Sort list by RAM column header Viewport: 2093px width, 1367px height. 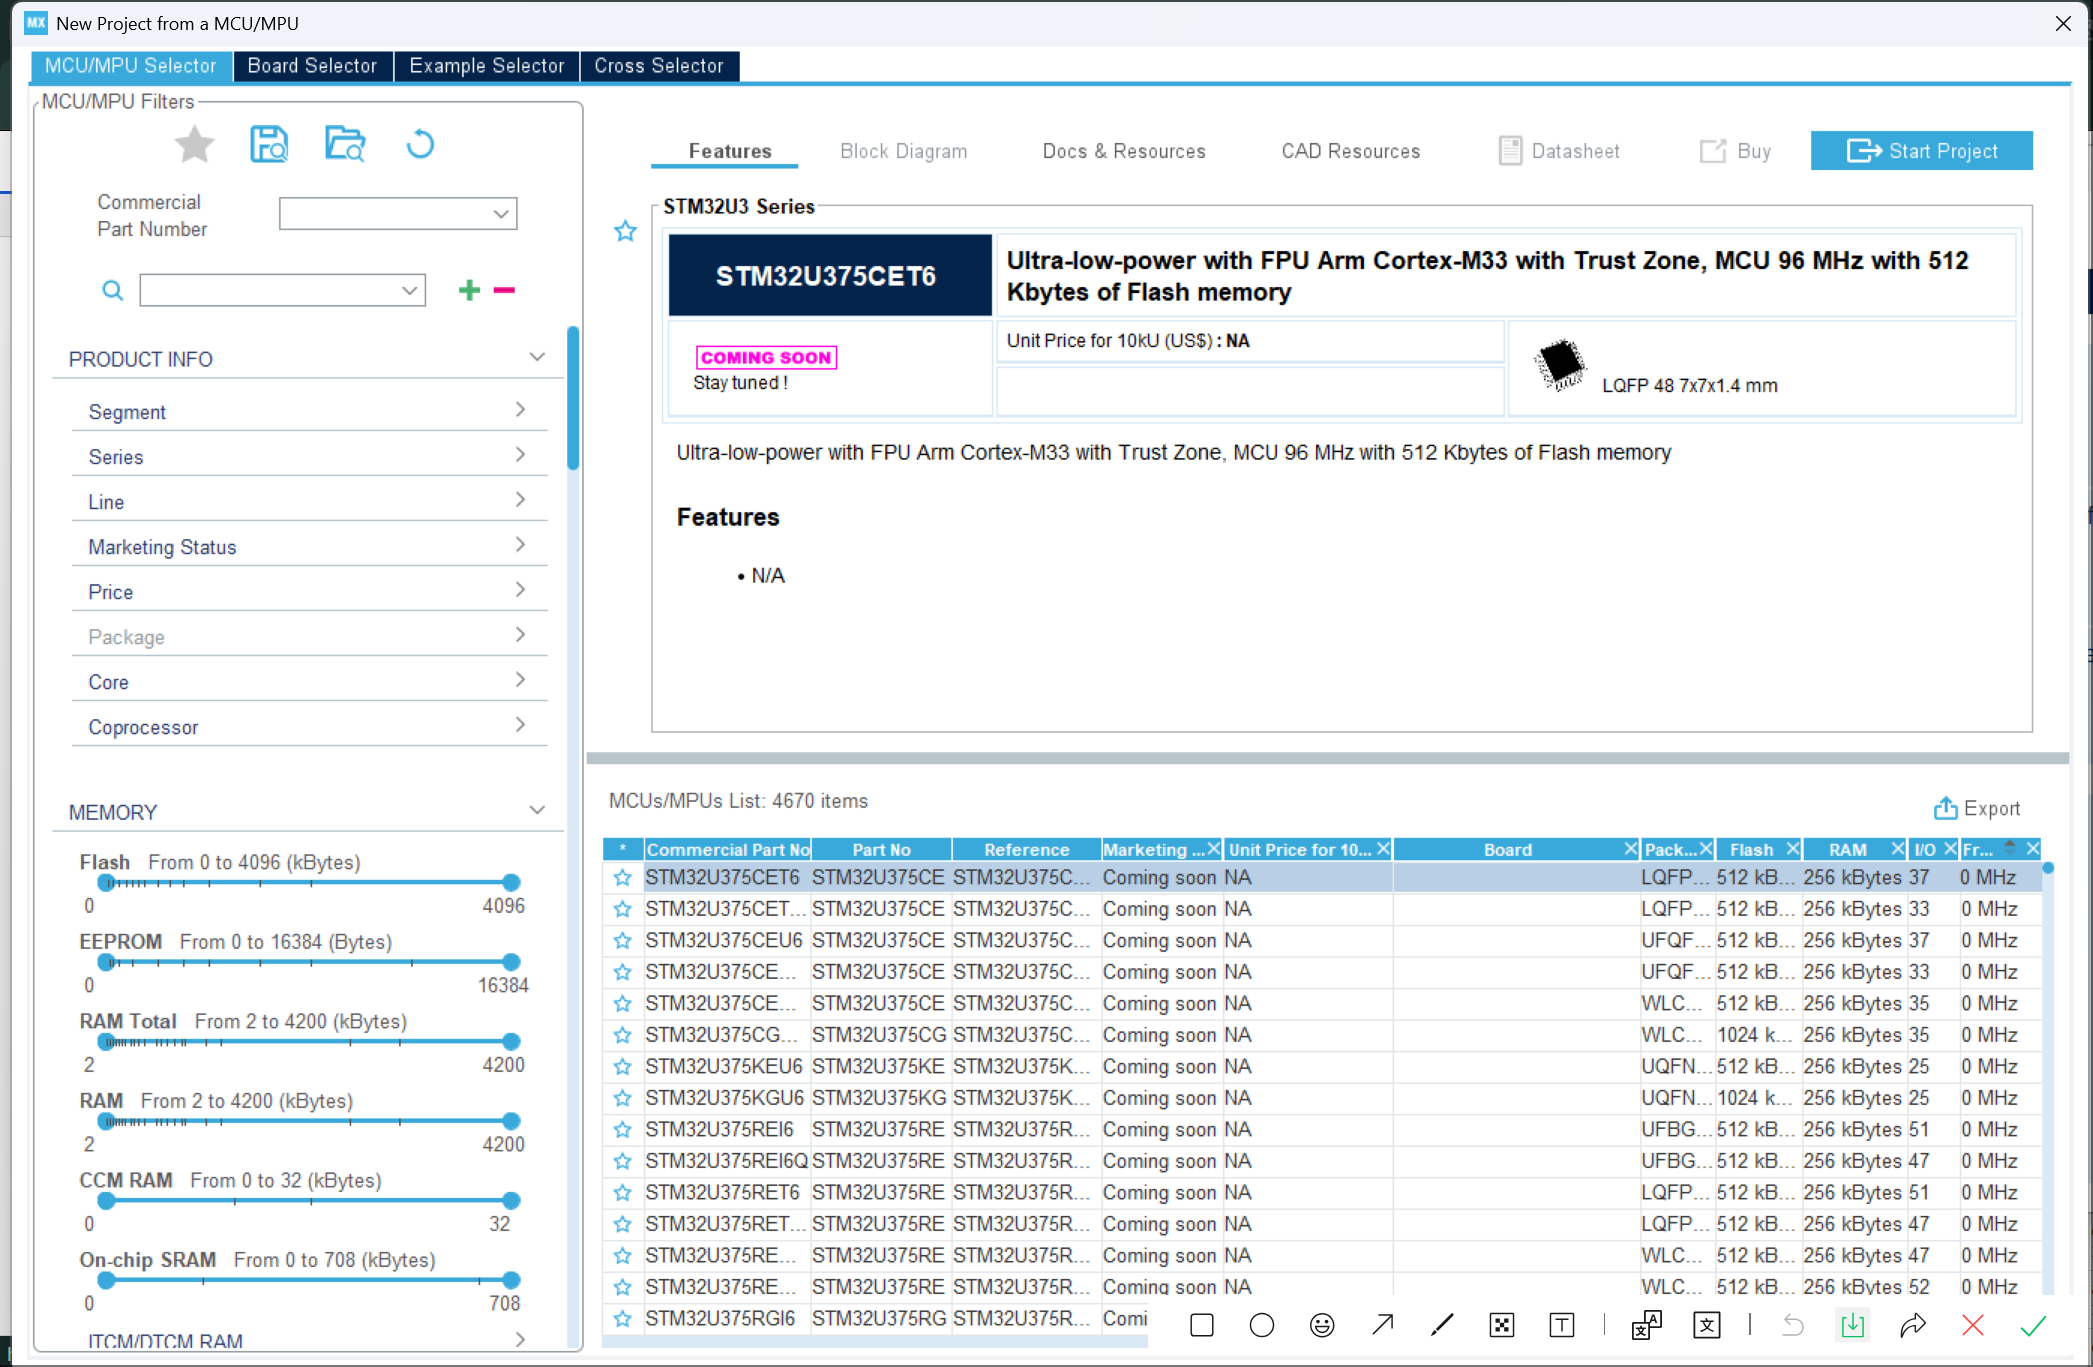tap(1847, 850)
